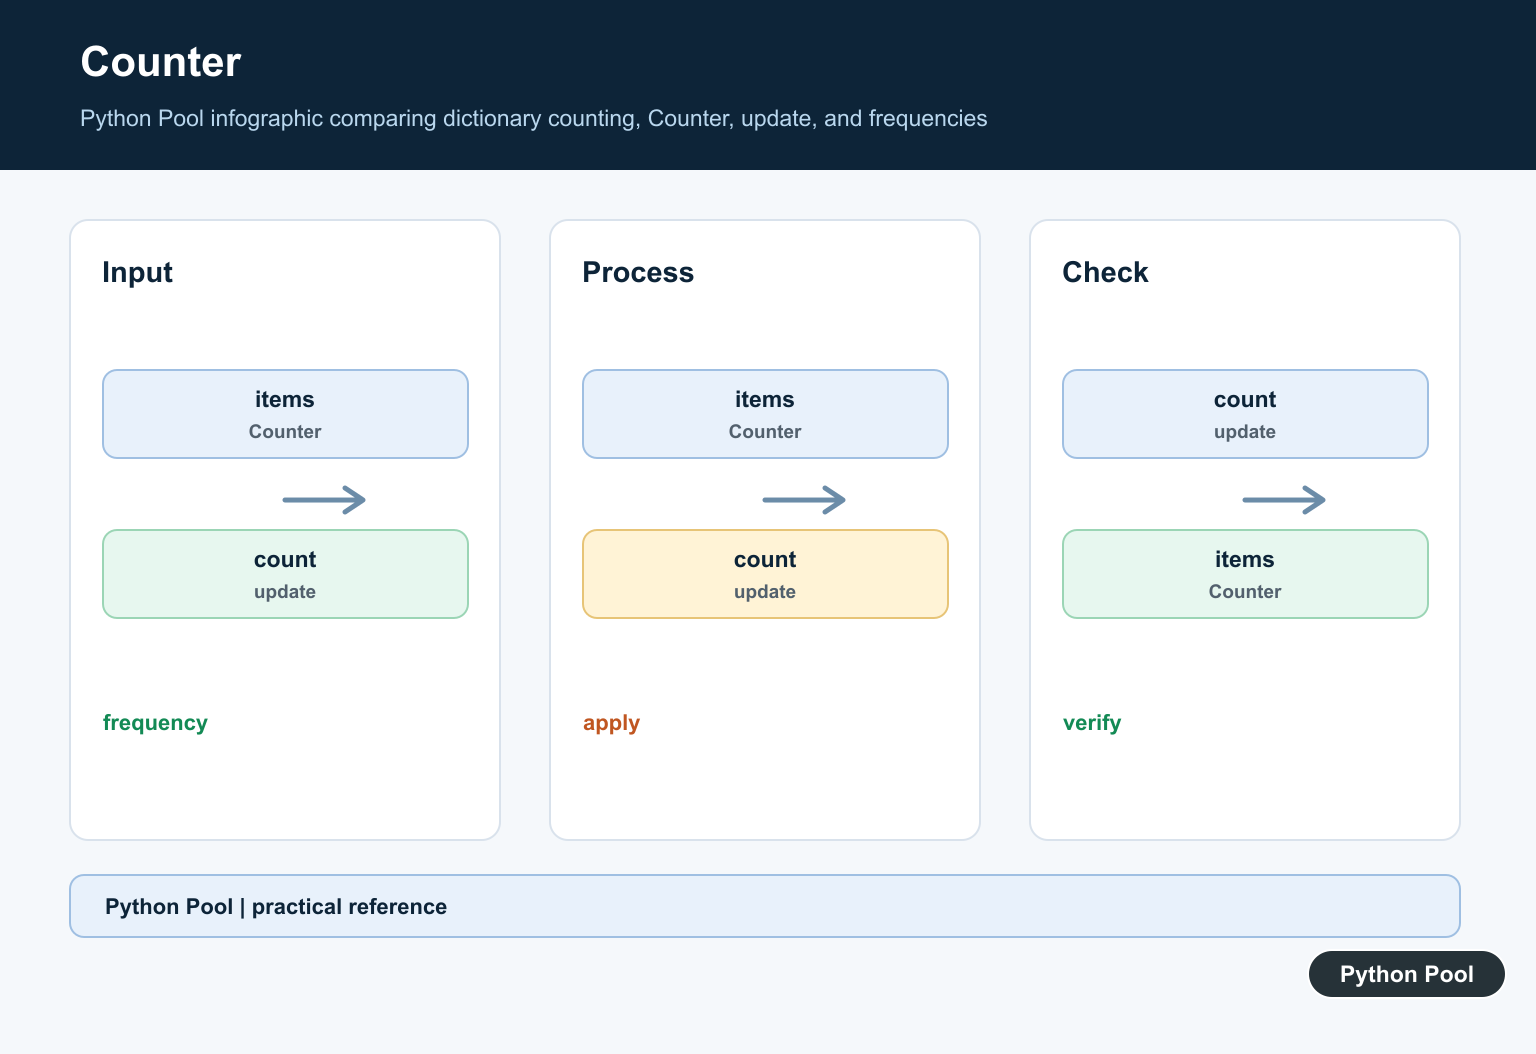1536x1054 pixels.
Task: Click the Process card heading
Action: [x=638, y=272]
